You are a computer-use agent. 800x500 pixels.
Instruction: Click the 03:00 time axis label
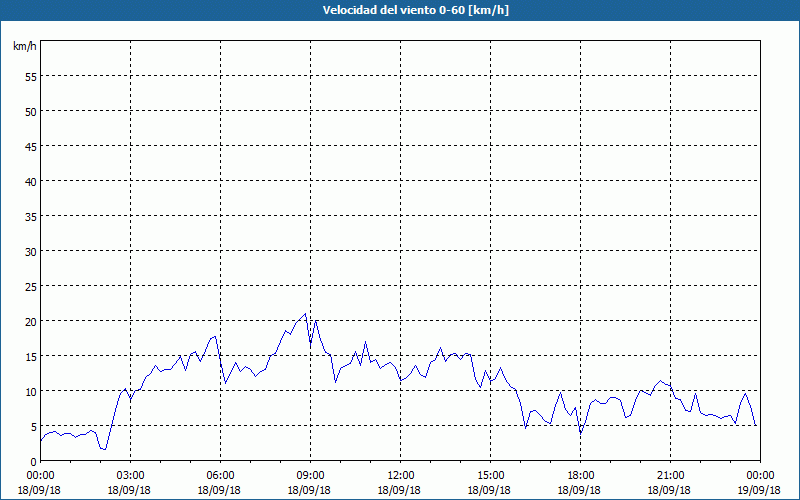[x=130, y=476]
